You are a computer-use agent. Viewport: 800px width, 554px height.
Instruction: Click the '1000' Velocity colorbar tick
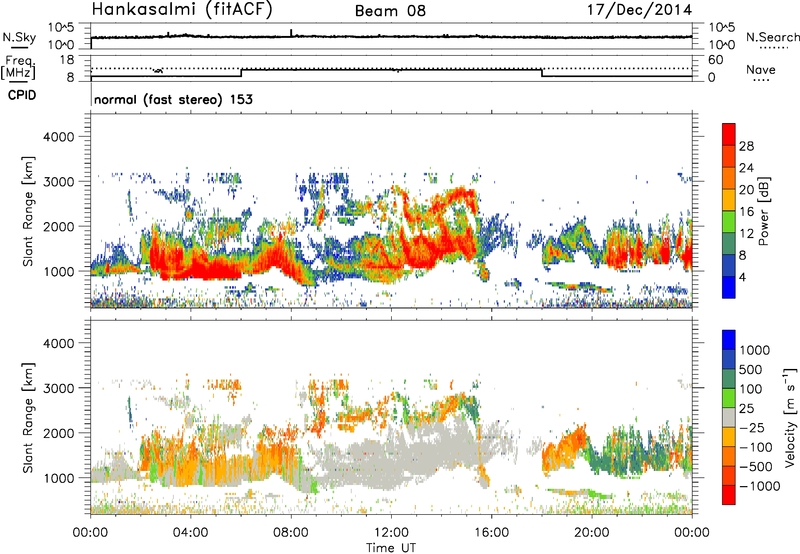pyautogui.click(x=754, y=350)
